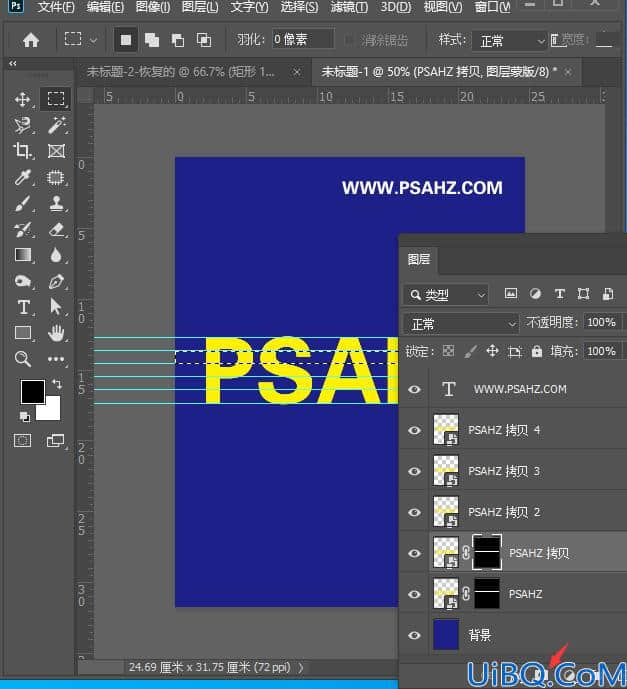Click the 填充 100% field
The image size is (627, 689).
tap(602, 351)
